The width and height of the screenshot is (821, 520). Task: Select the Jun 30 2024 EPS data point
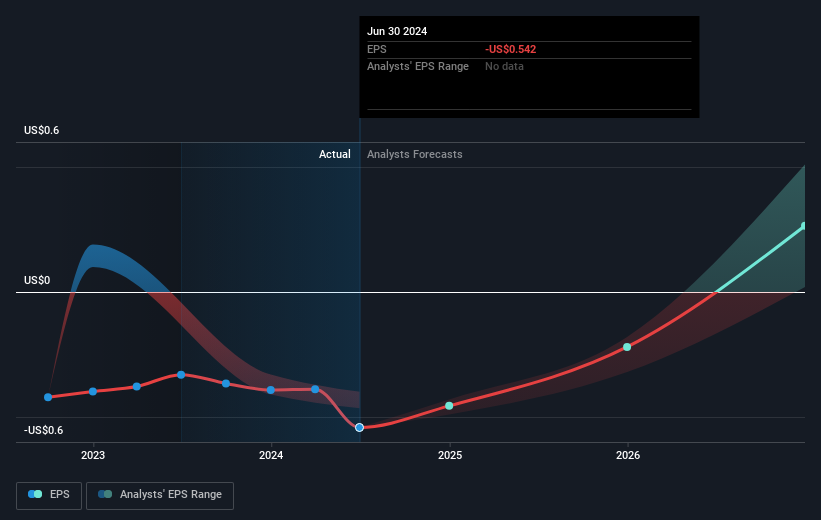tap(359, 428)
